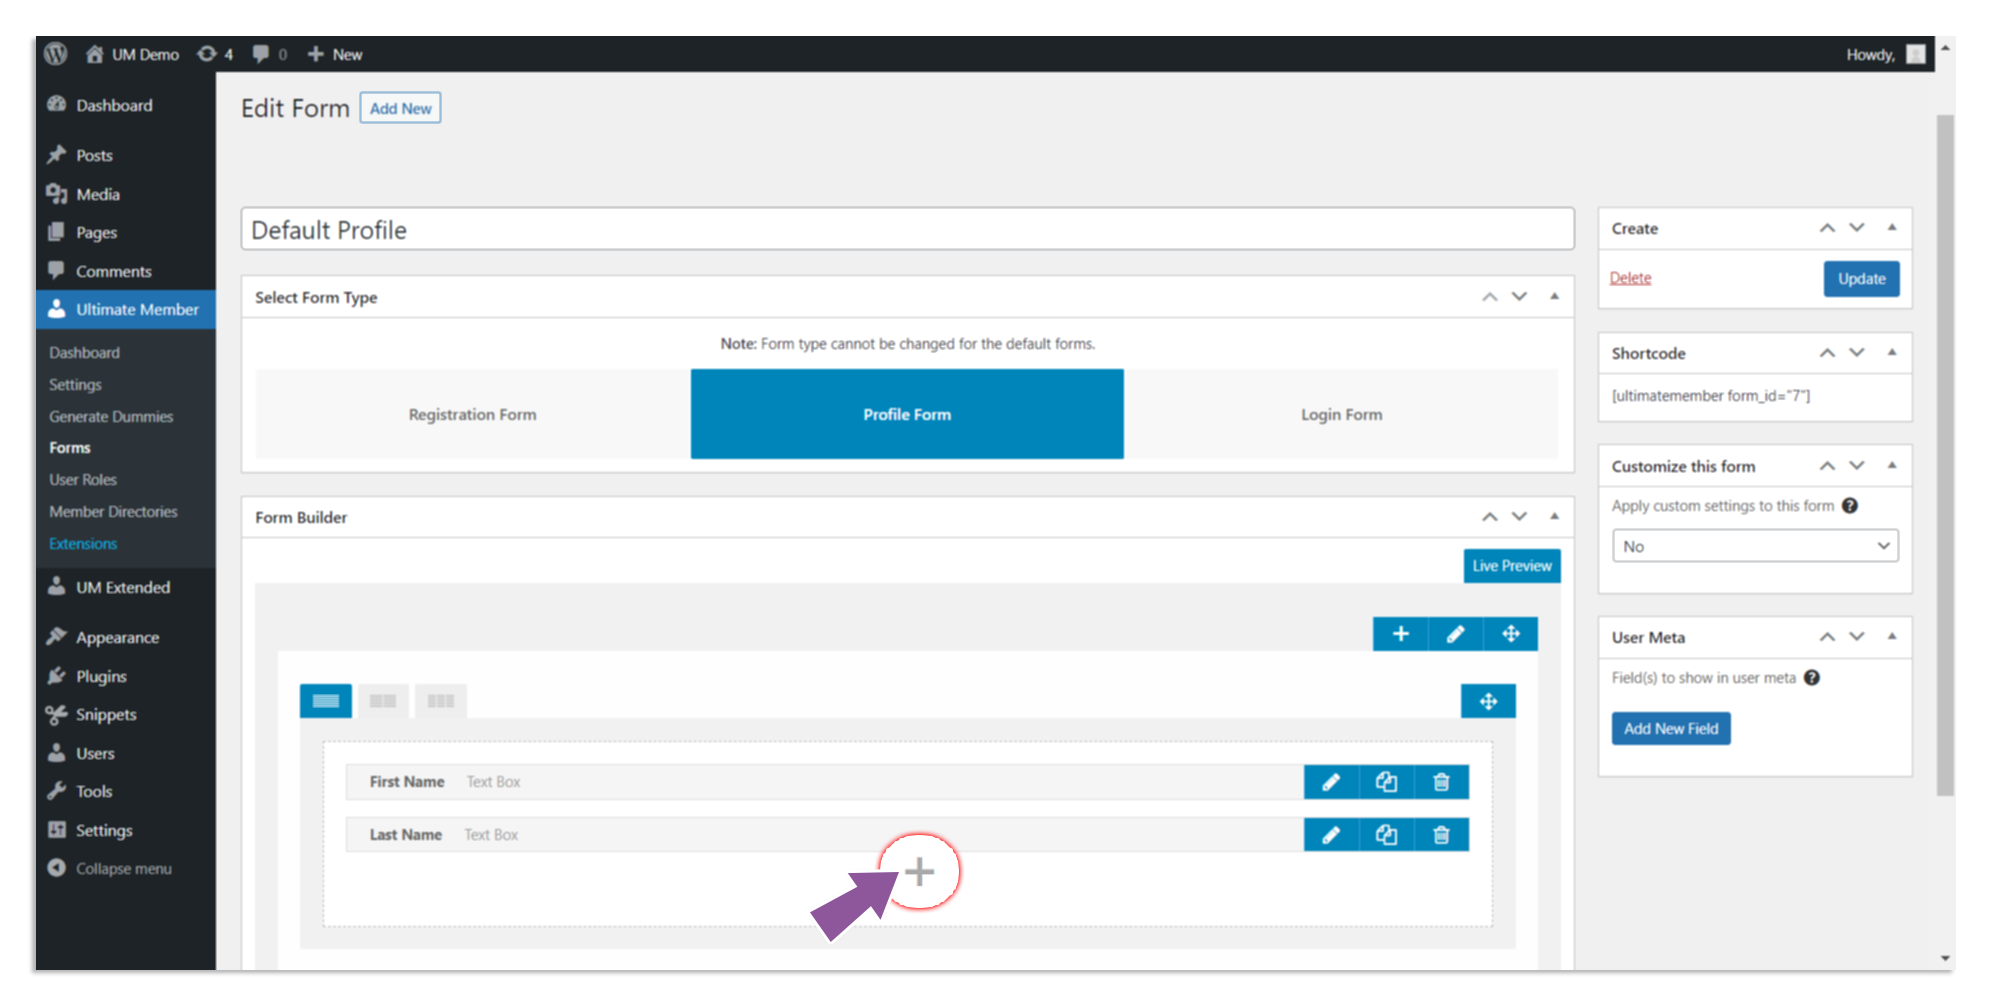Click Add New Field in User Meta
The height and width of the screenshot is (1006, 1992).
[x=1671, y=728]
